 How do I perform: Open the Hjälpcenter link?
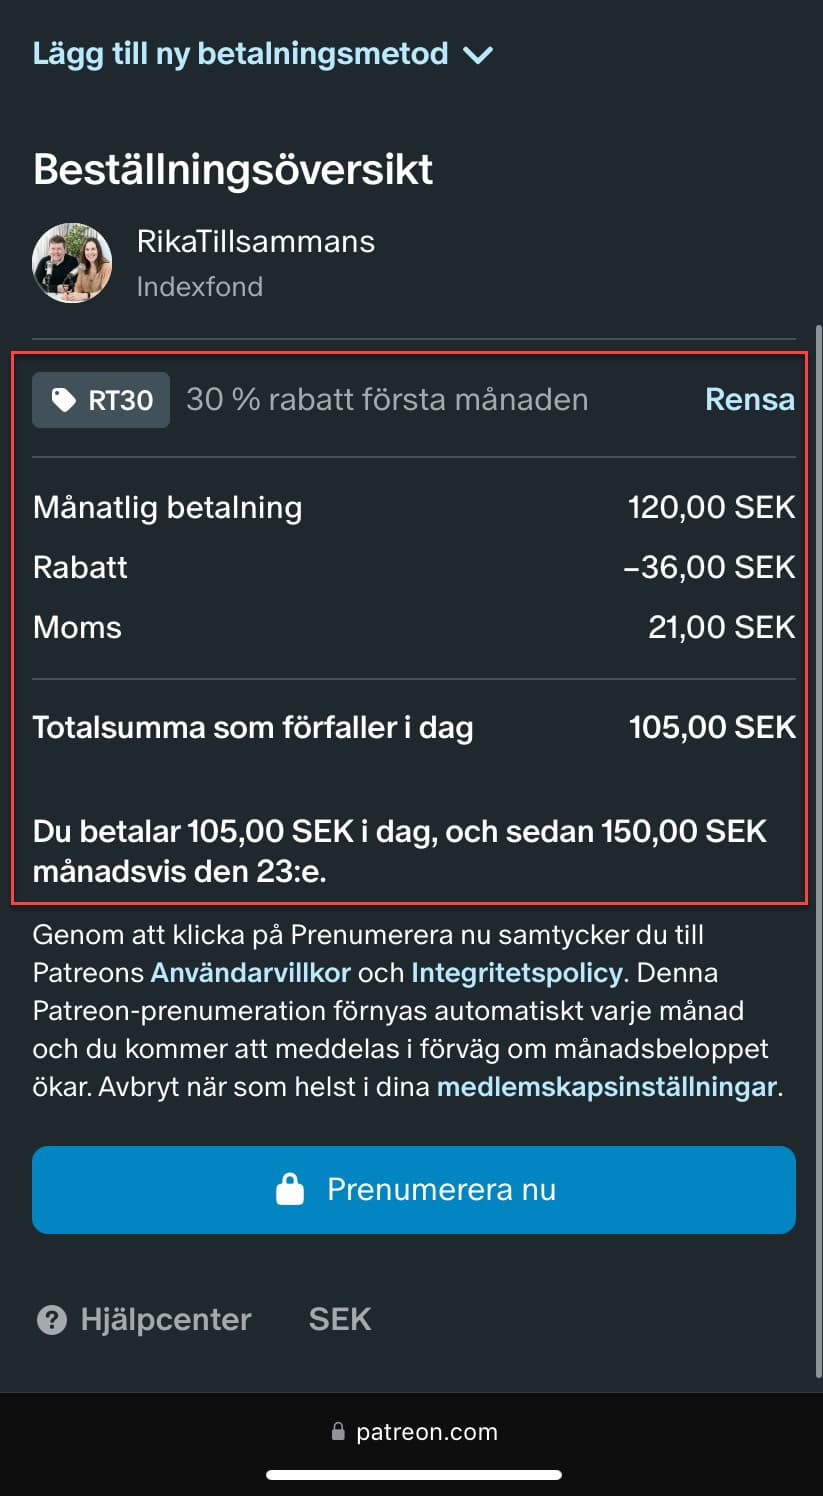[x=165, y=1320]
